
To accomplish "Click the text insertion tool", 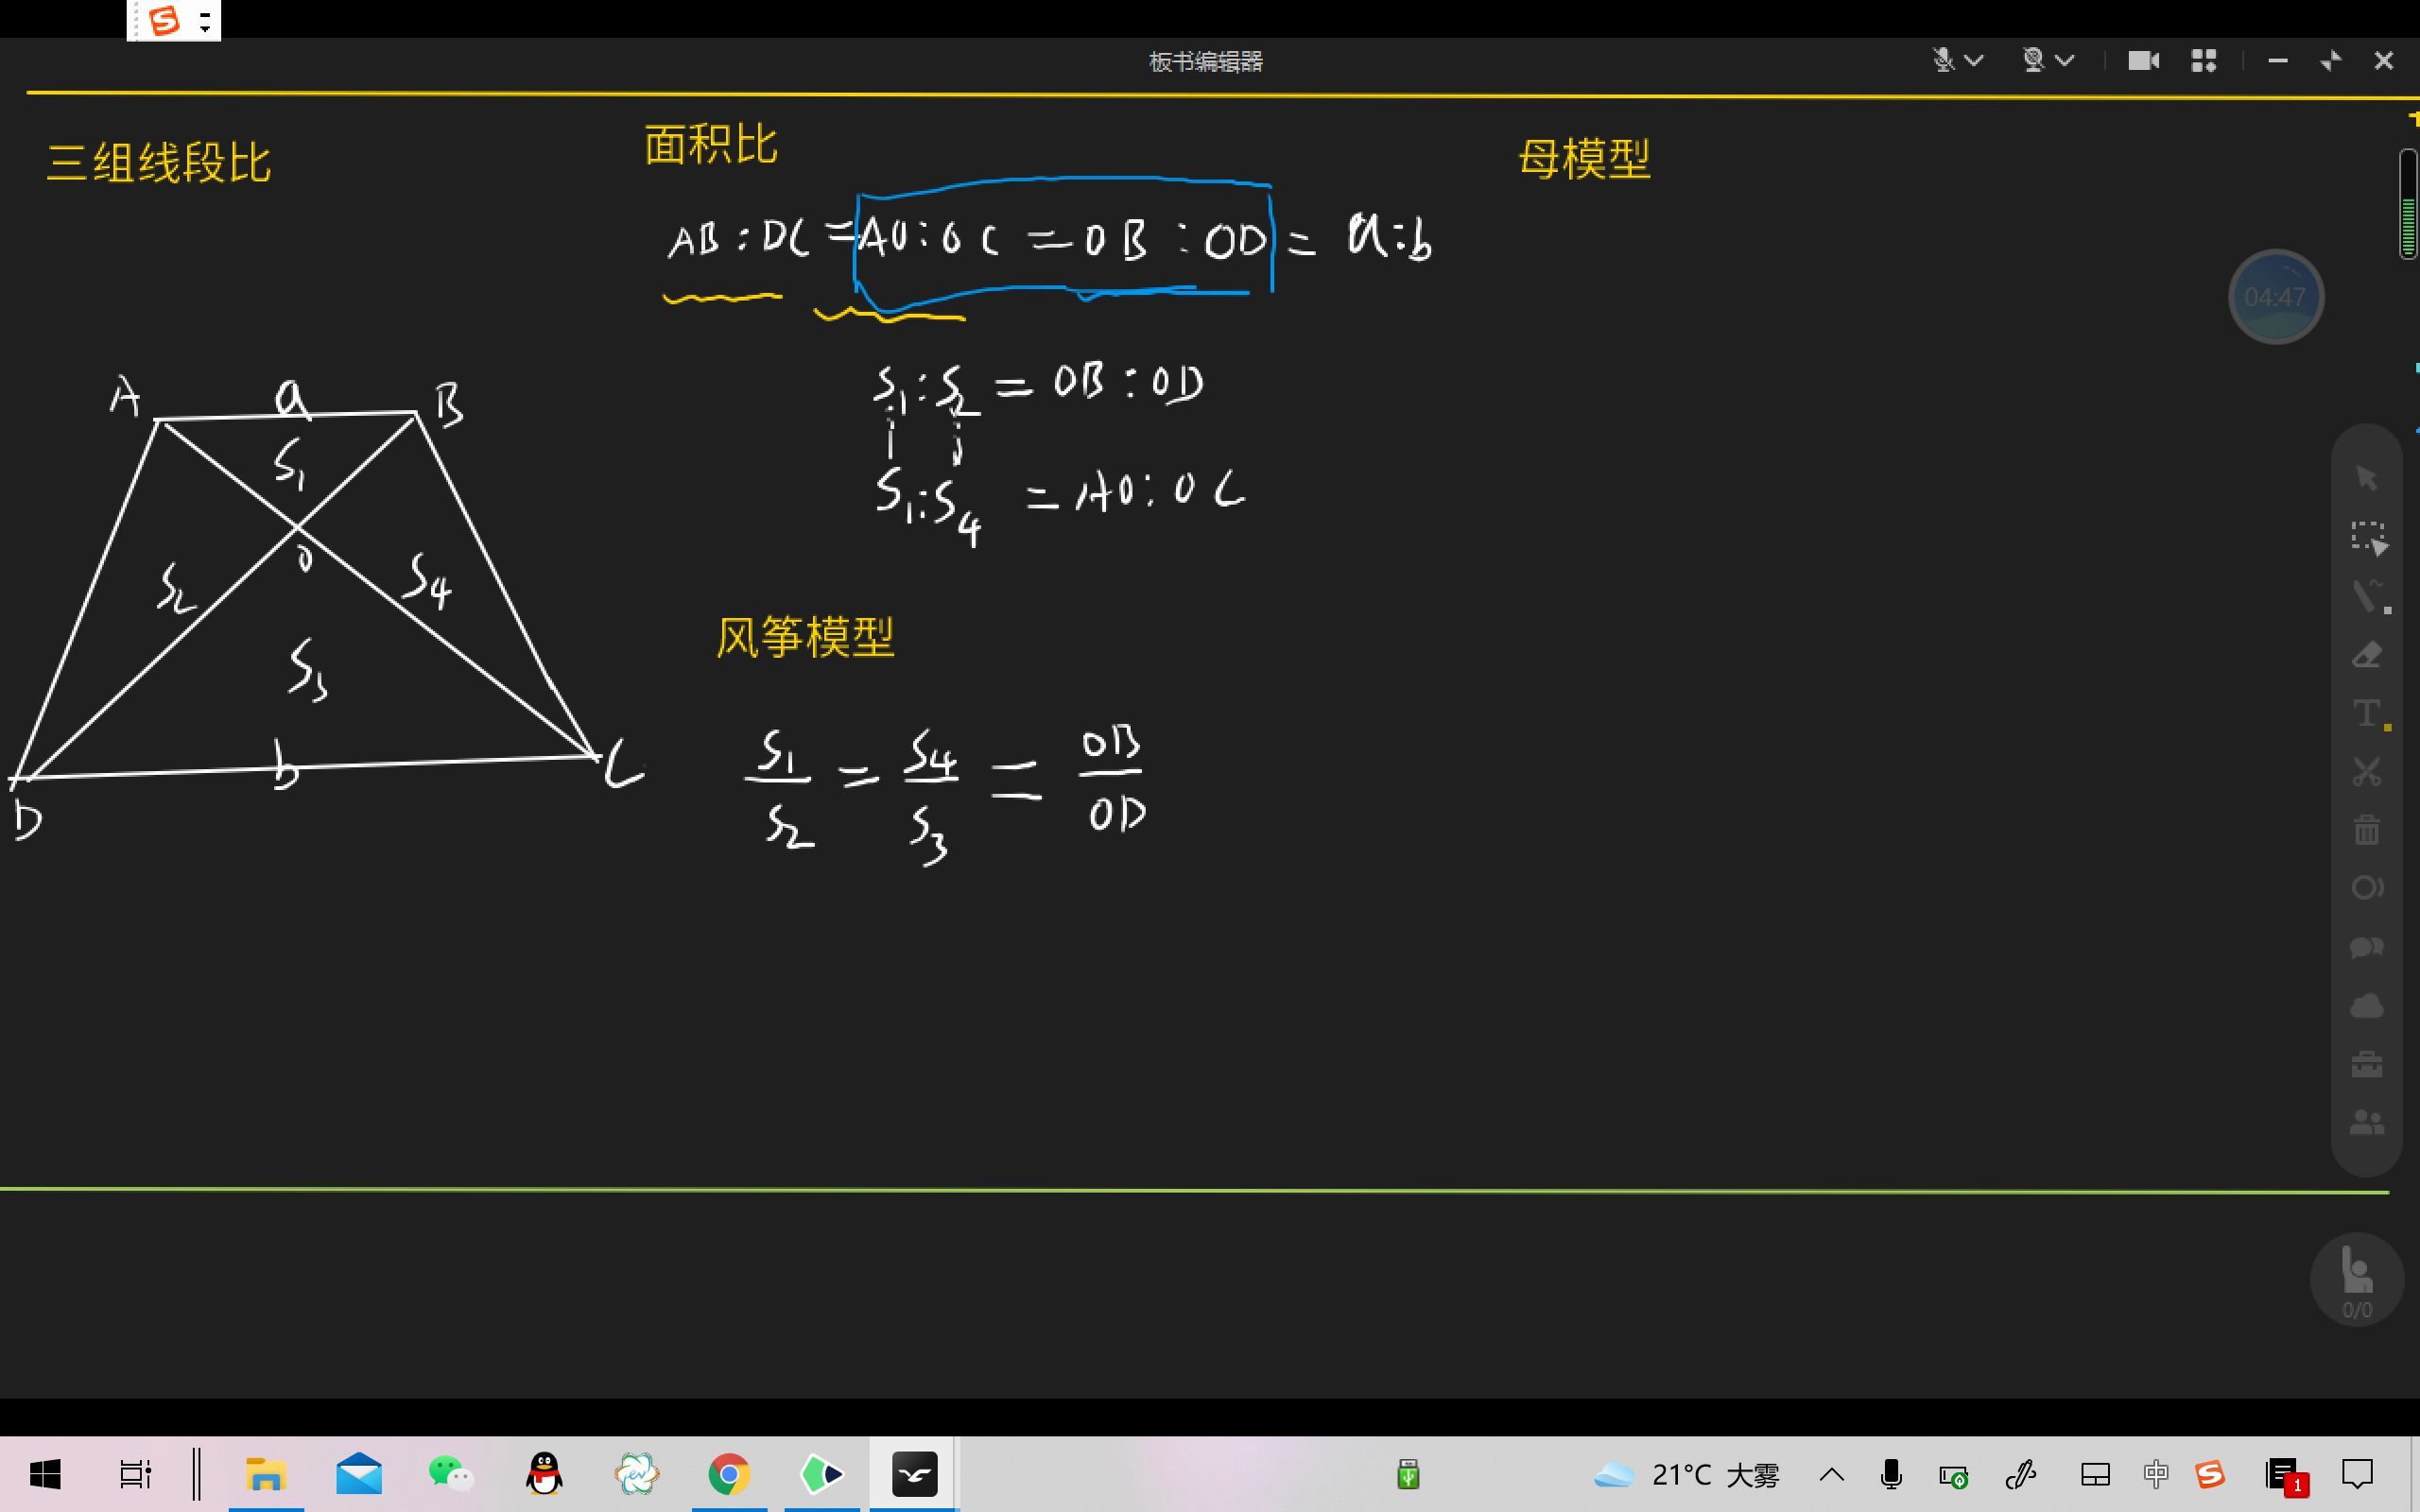I will tap(2366, 714).
